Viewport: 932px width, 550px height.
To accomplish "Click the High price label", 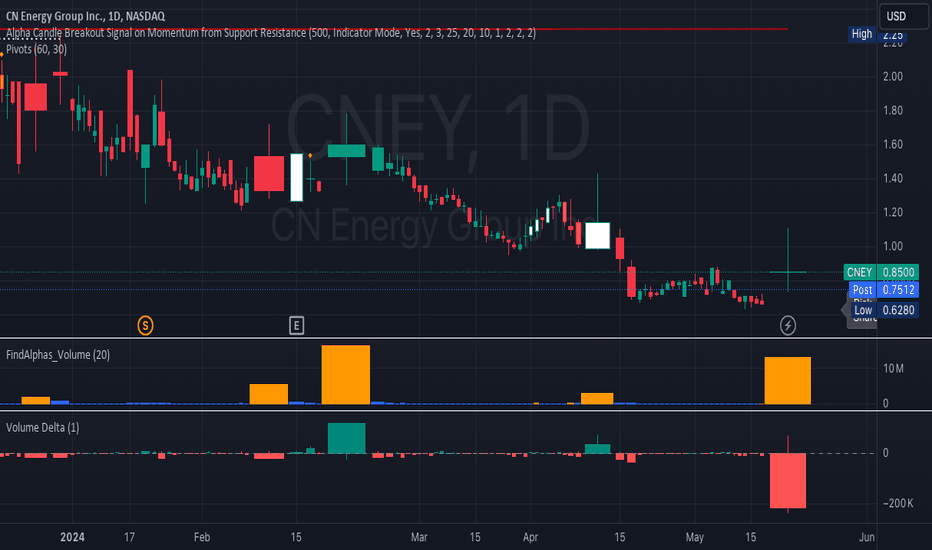I will (x=862, y=34).
